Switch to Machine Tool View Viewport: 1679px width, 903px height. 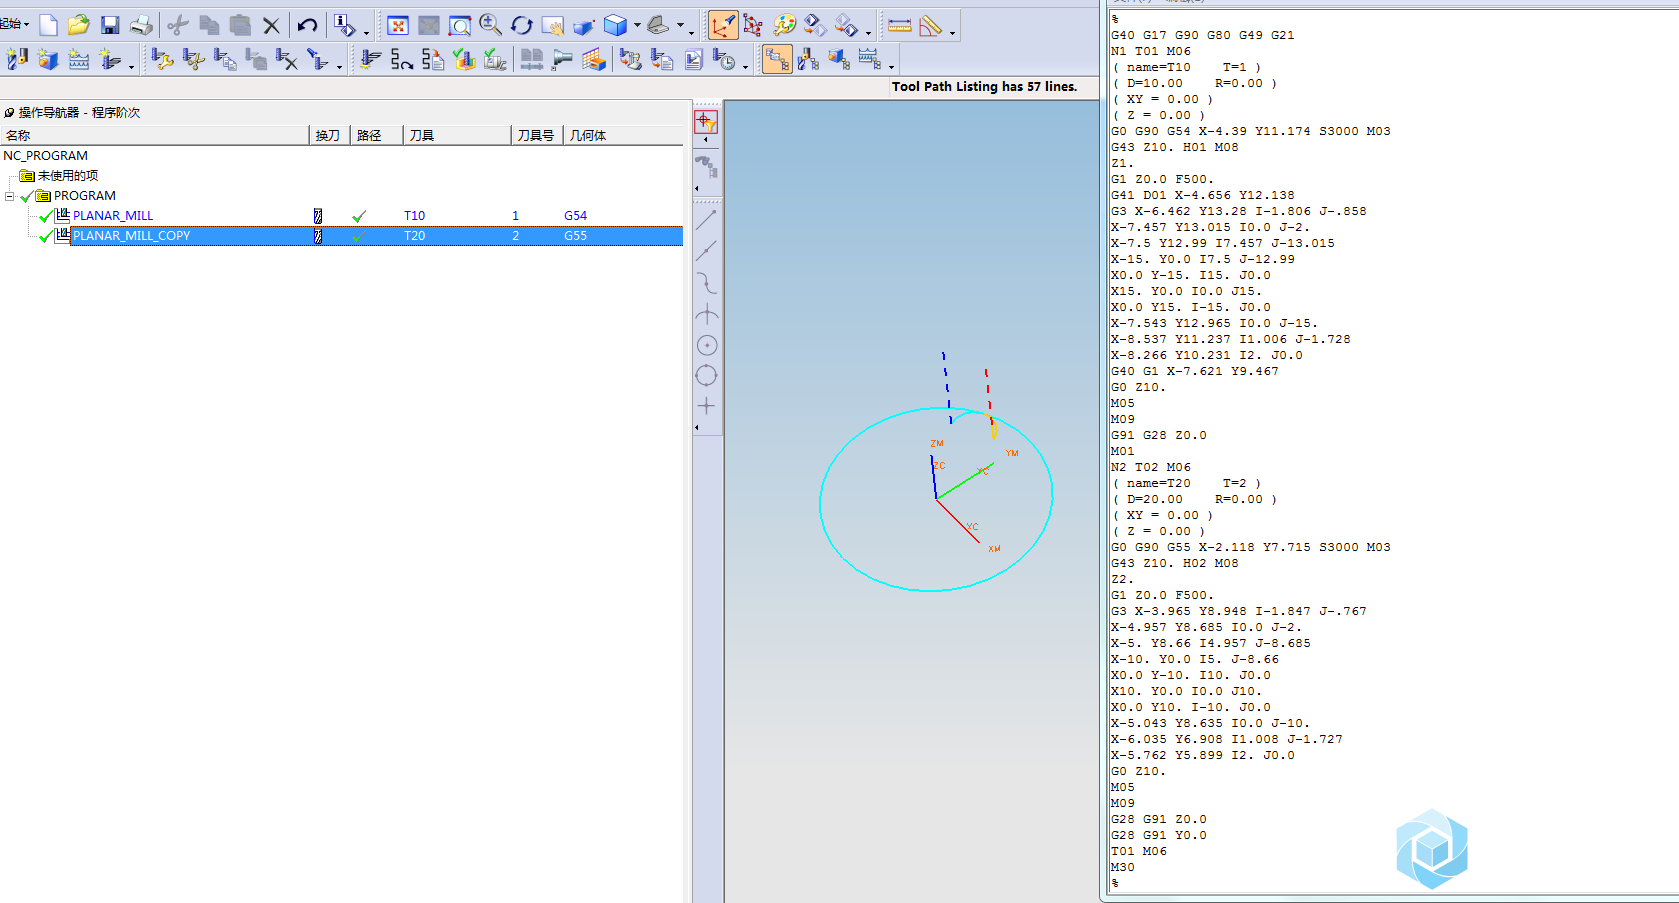point(808,60)
